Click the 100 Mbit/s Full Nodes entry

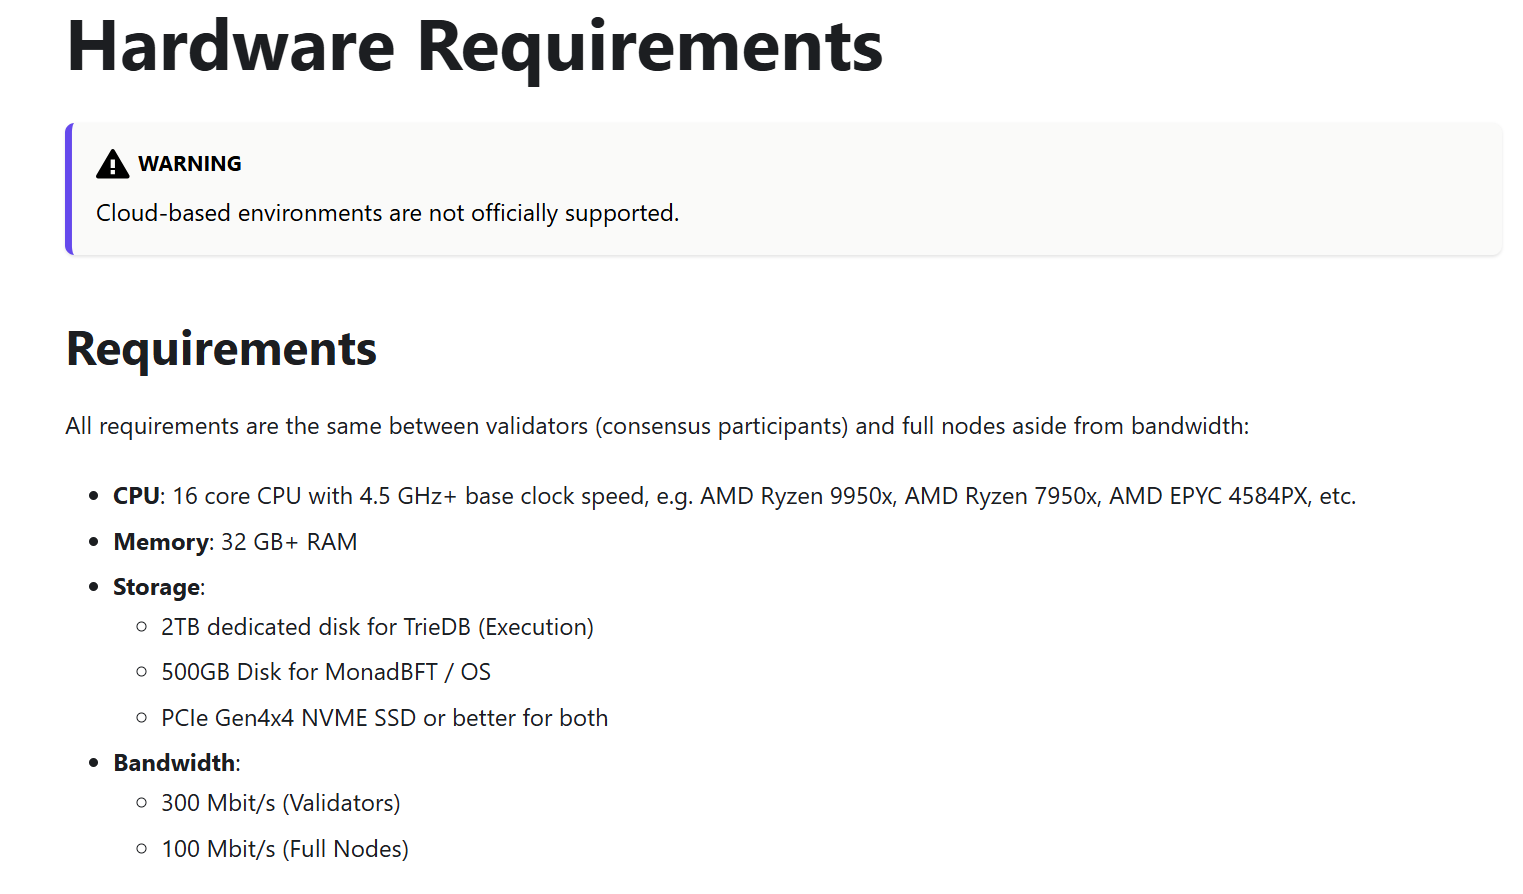(285, 849)
